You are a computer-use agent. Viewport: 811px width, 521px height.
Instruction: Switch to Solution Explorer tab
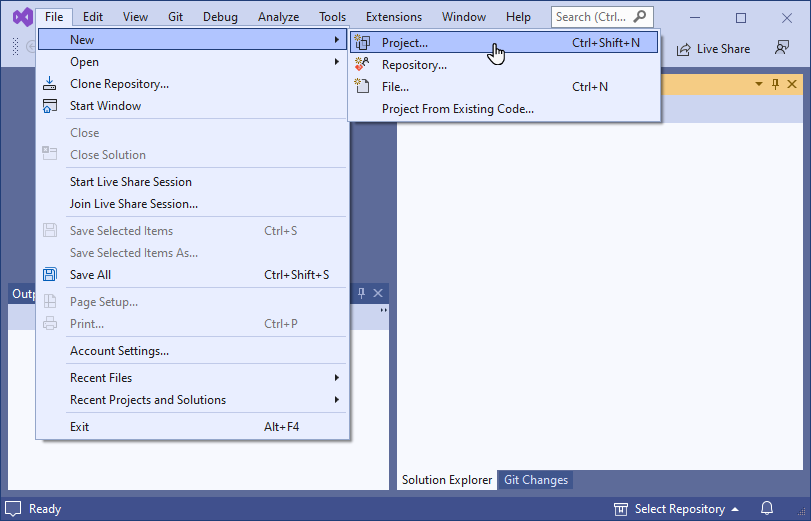[447, 480]
